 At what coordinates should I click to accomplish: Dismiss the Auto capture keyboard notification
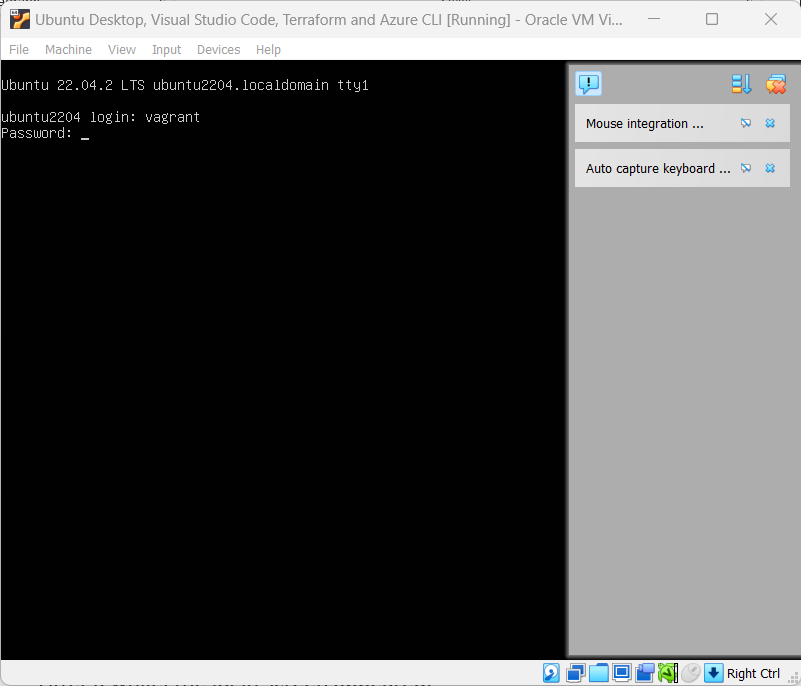point(770,168)
